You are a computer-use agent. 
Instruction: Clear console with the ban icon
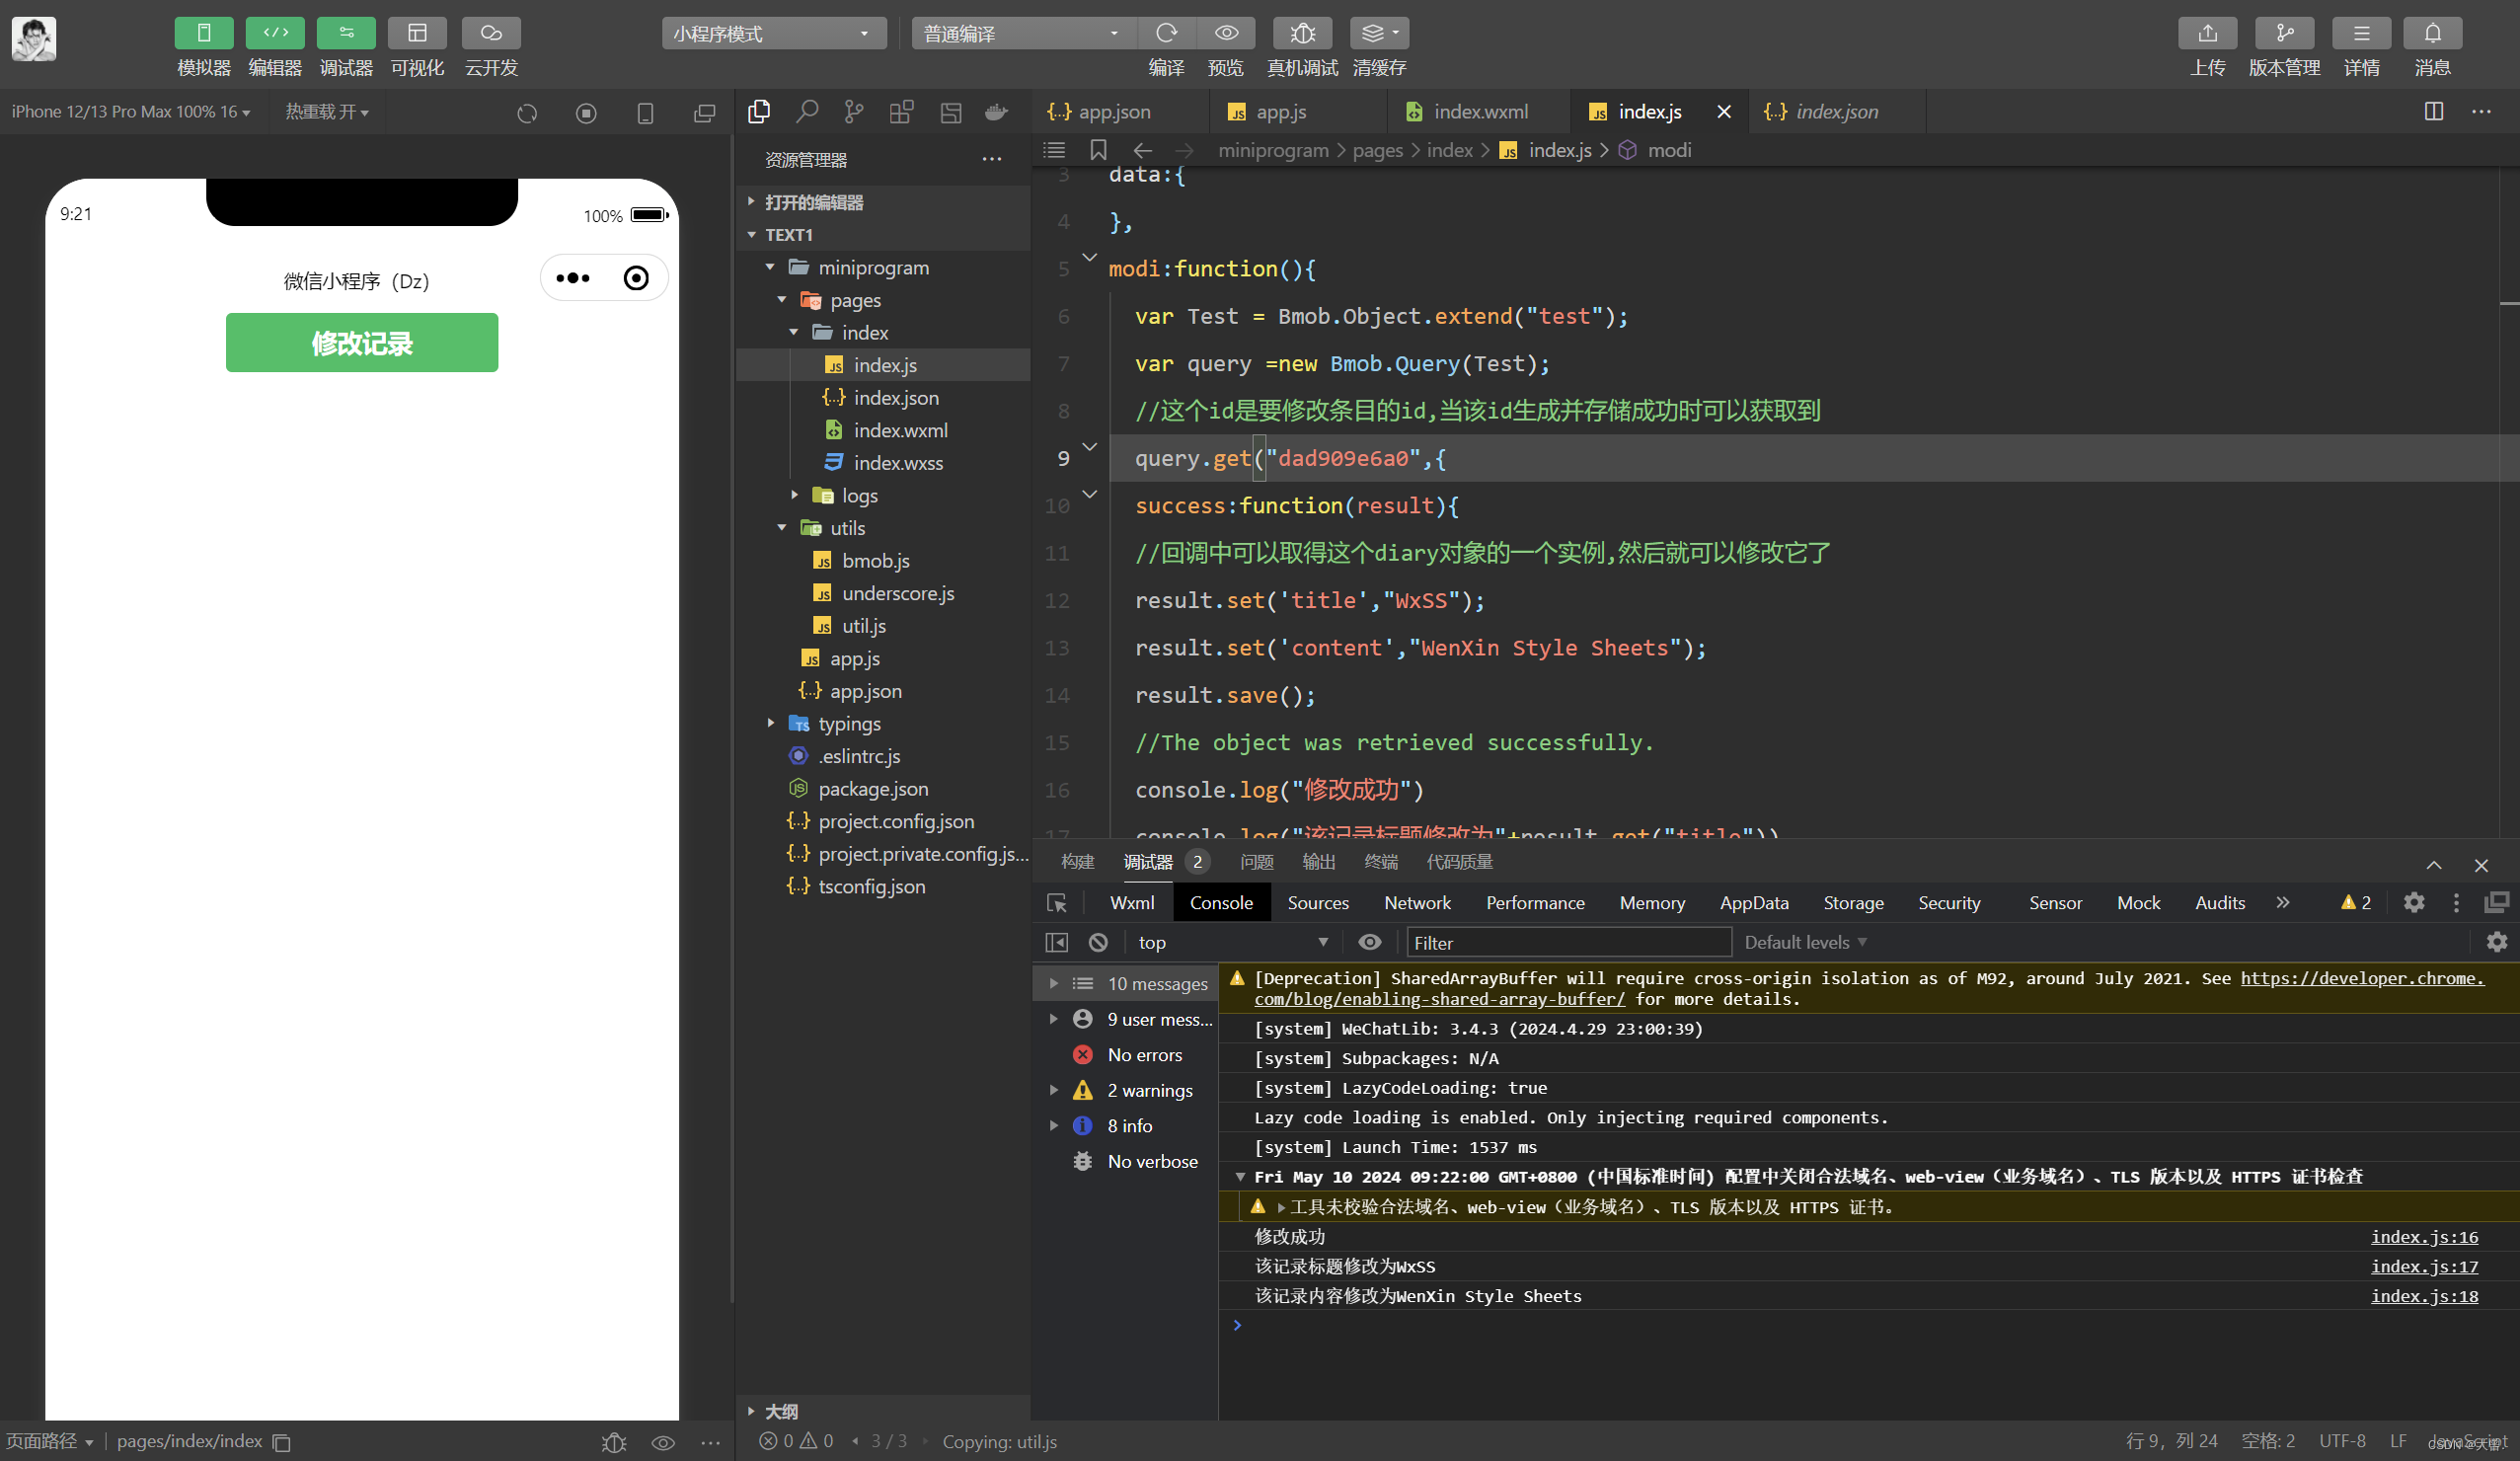coord(1098,942)
